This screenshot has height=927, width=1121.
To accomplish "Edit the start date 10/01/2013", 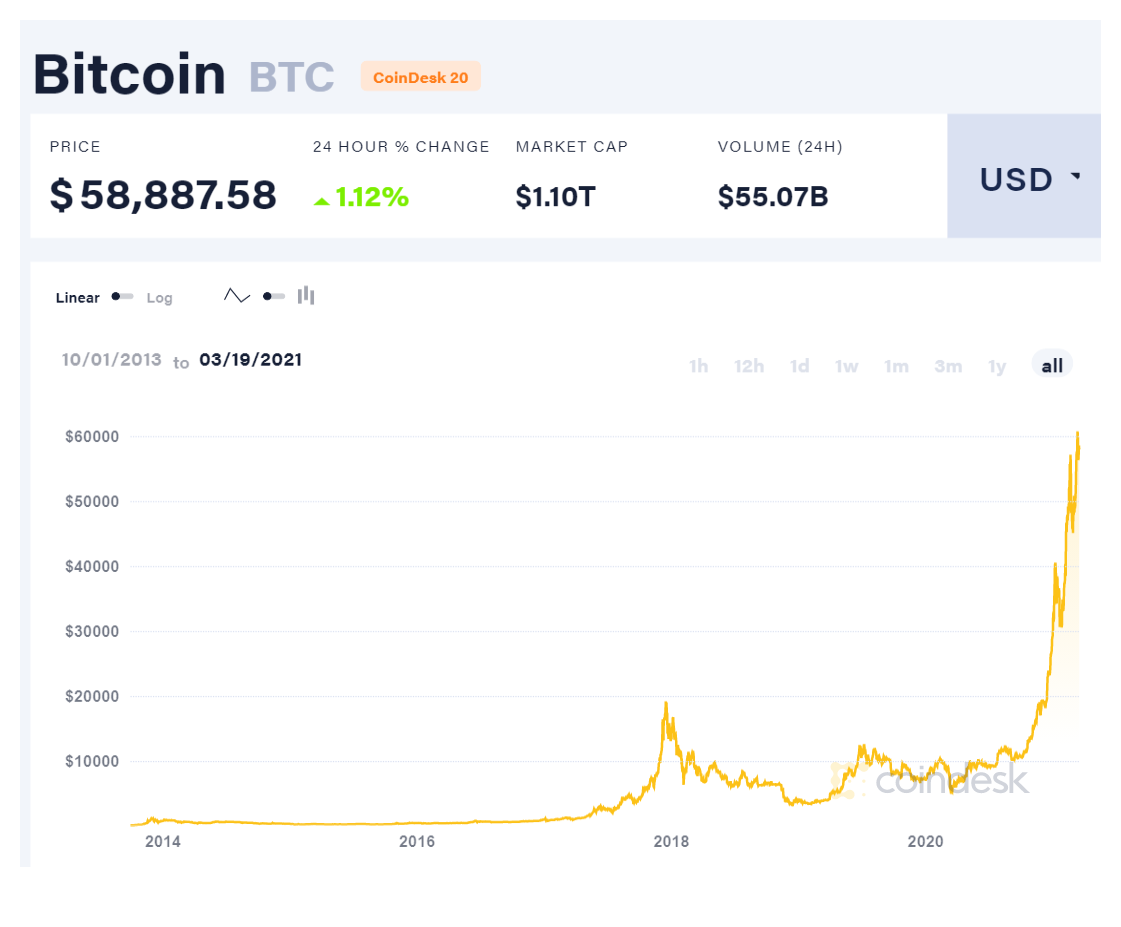I will (112, 360).
